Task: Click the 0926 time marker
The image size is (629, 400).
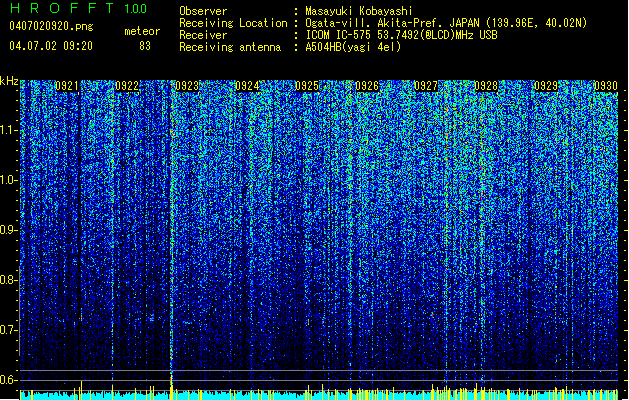Action: [367, 86]
